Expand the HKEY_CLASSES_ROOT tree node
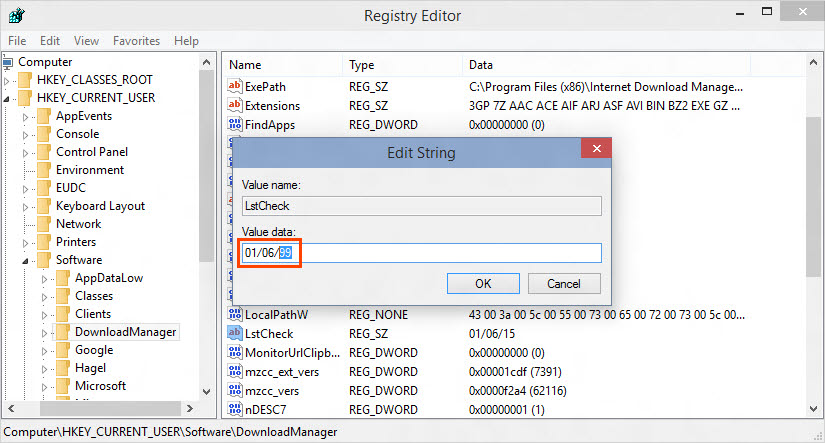The height and width of the screenshot is (443, 825). coord(10,80)
